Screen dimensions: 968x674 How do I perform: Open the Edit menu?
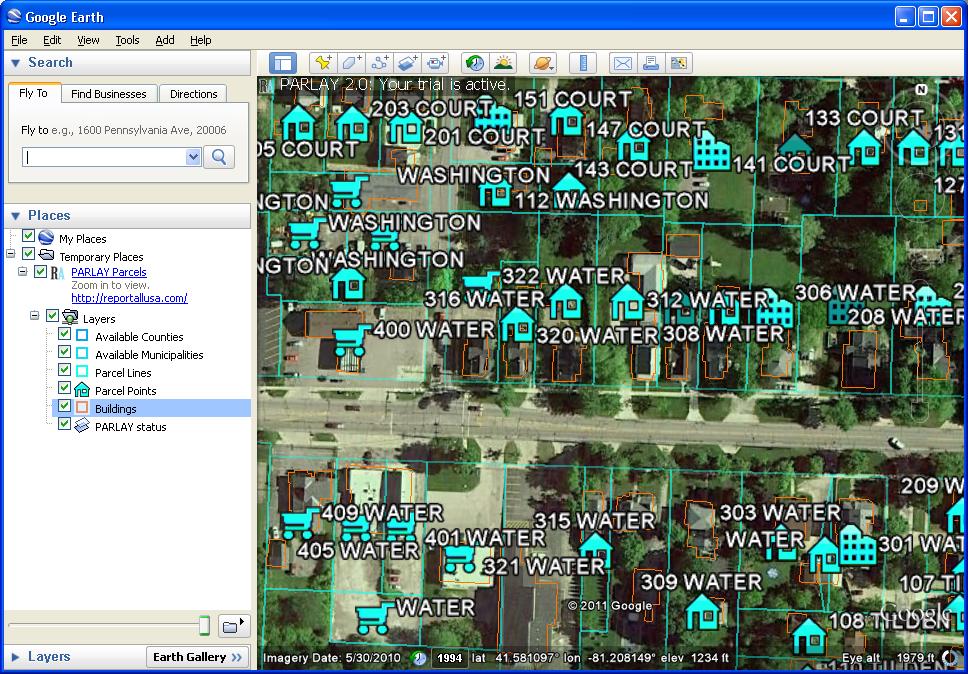52,40
